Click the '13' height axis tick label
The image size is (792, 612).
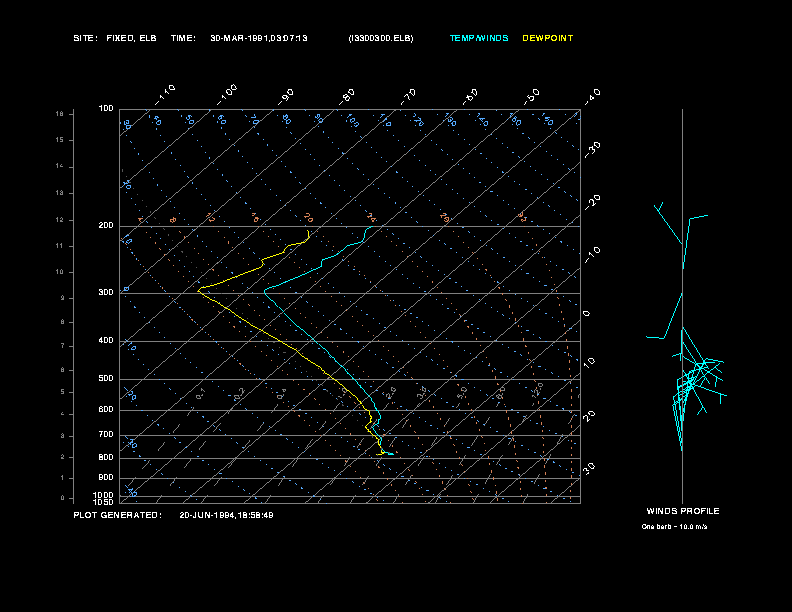pos(60,192)
